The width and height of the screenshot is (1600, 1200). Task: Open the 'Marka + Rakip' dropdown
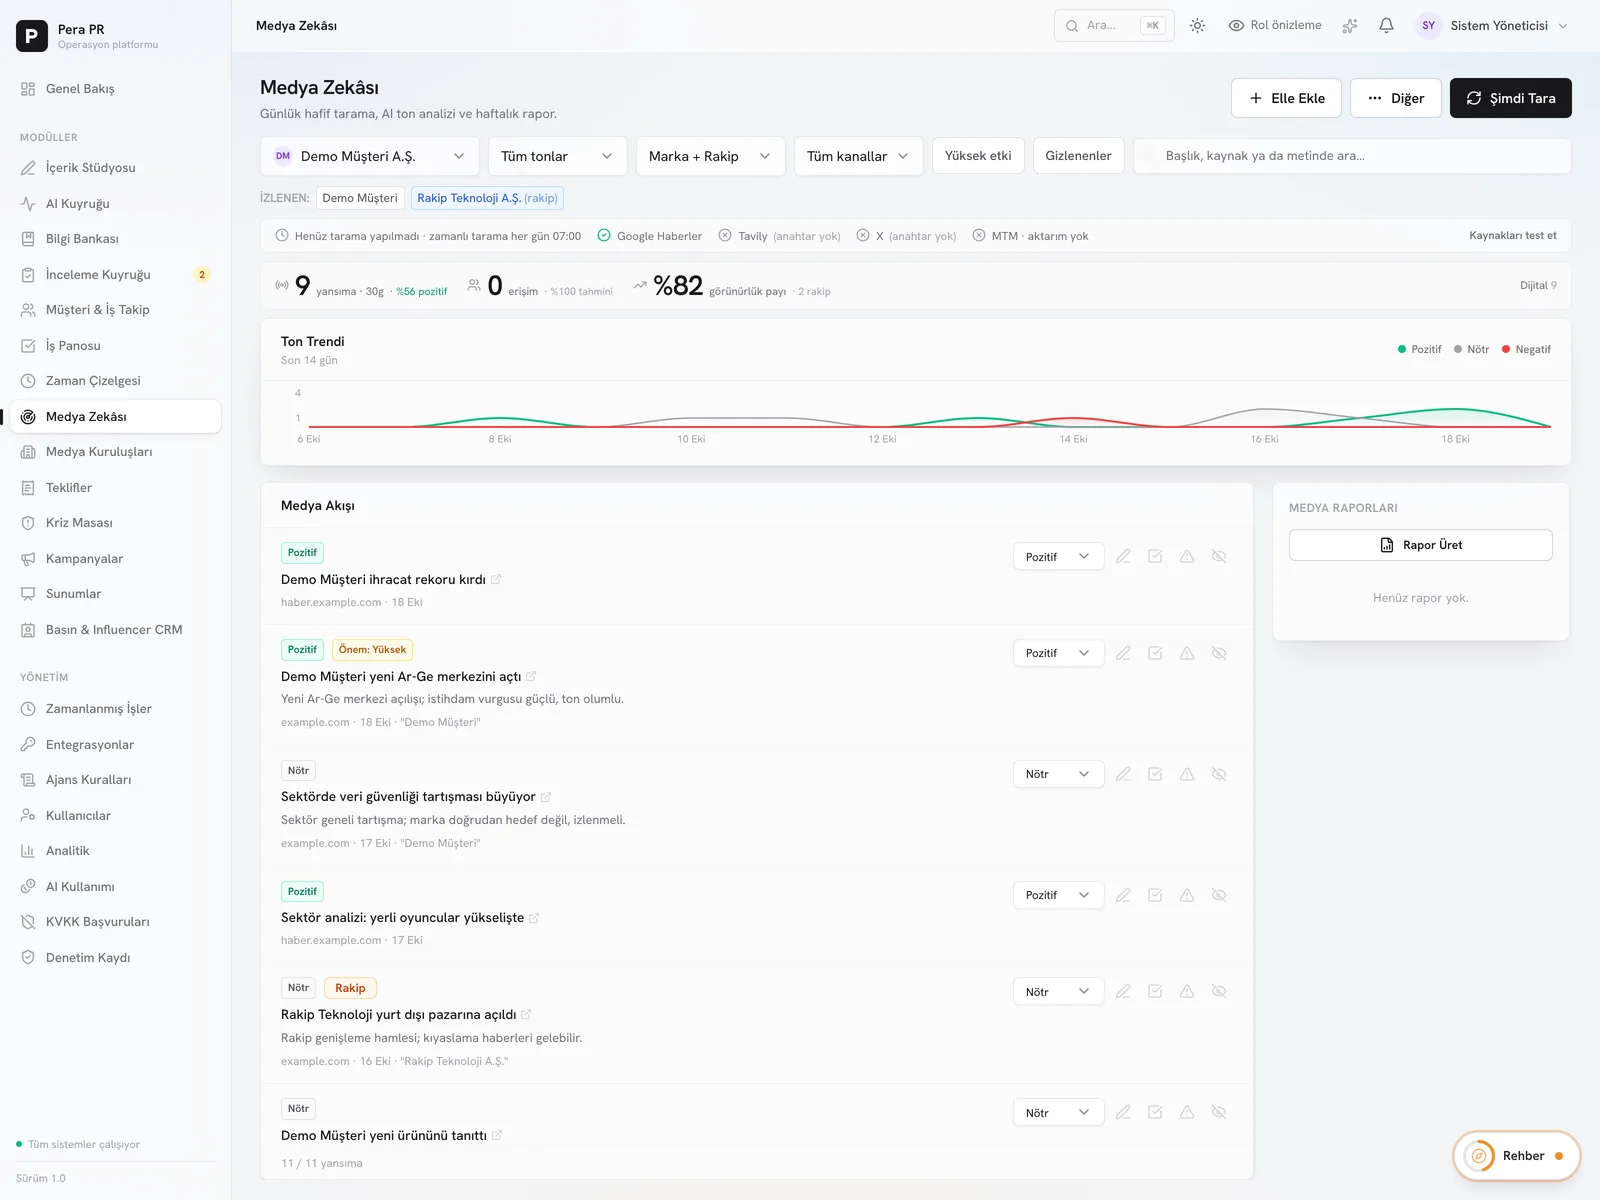[710, 156]
